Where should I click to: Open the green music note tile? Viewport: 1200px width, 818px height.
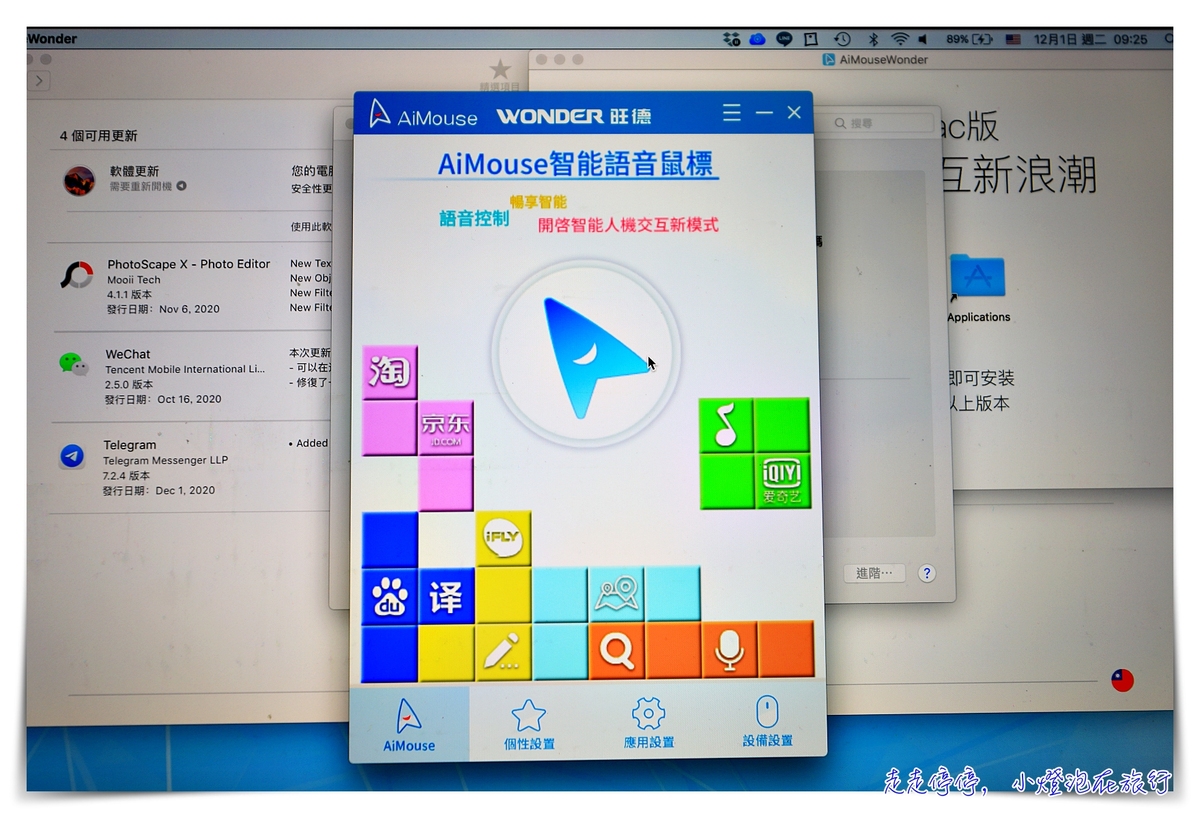click(x=726, y=425)
